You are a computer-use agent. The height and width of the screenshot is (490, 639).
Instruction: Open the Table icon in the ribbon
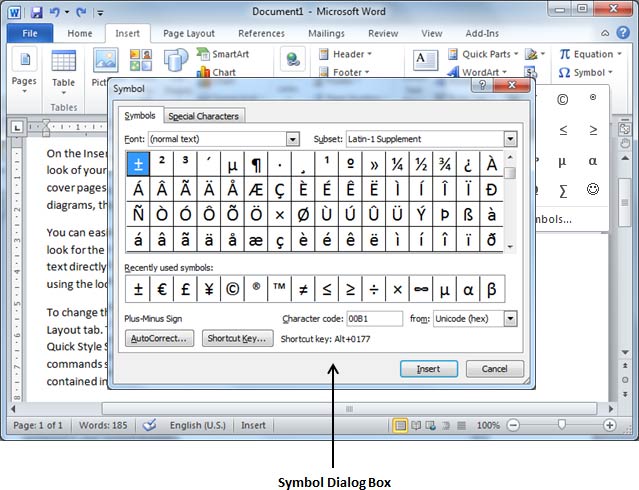coord(64,72)
